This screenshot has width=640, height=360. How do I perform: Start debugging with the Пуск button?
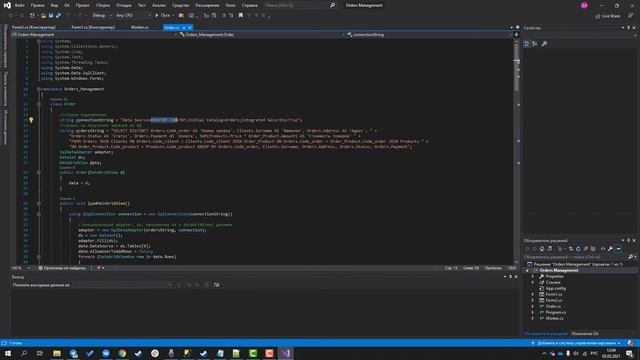point(163,16)
